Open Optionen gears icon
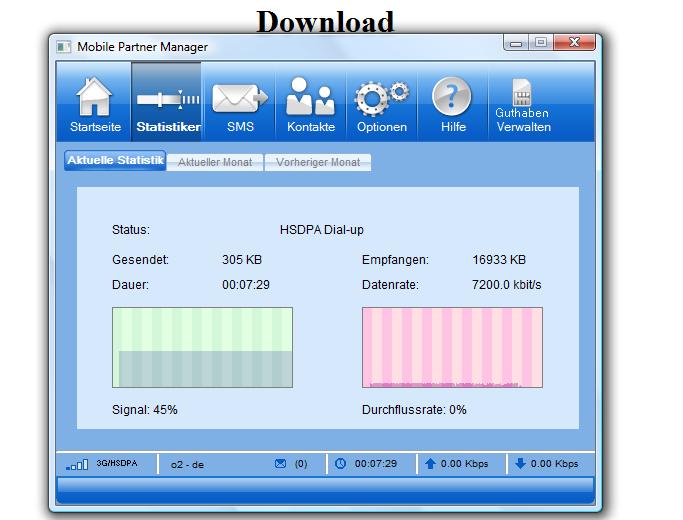The height and width of the screenshot is (520, 683). [382, 97]
